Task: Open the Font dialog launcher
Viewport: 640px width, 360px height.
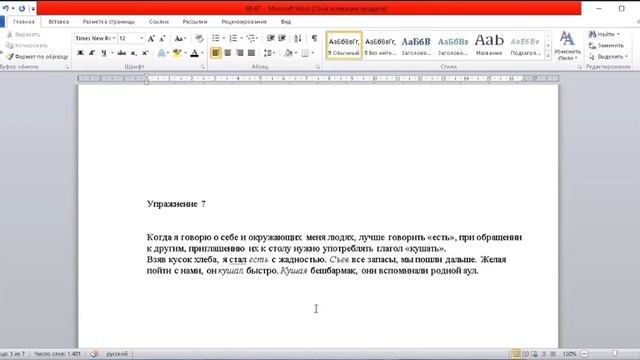Action: coord(202,67)
